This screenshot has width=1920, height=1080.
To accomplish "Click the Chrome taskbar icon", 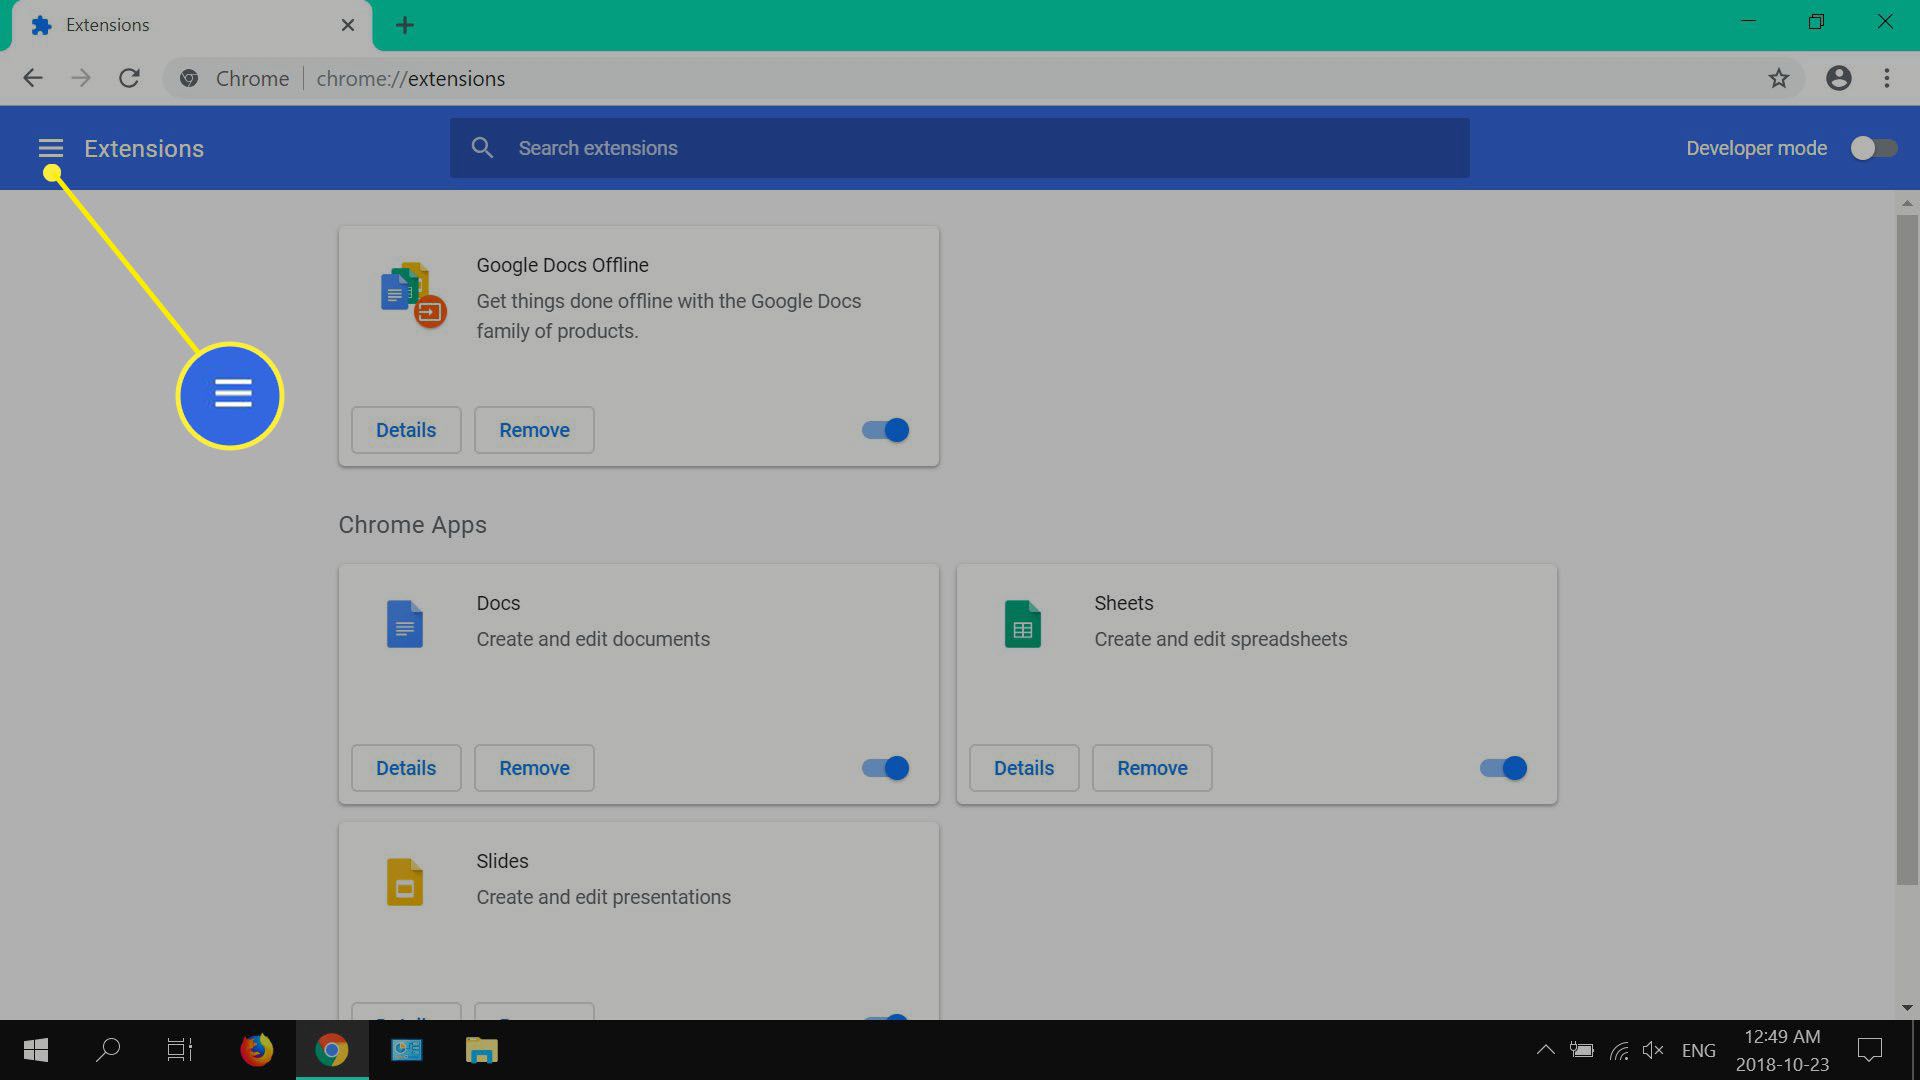I will [x=332, y=1050].
